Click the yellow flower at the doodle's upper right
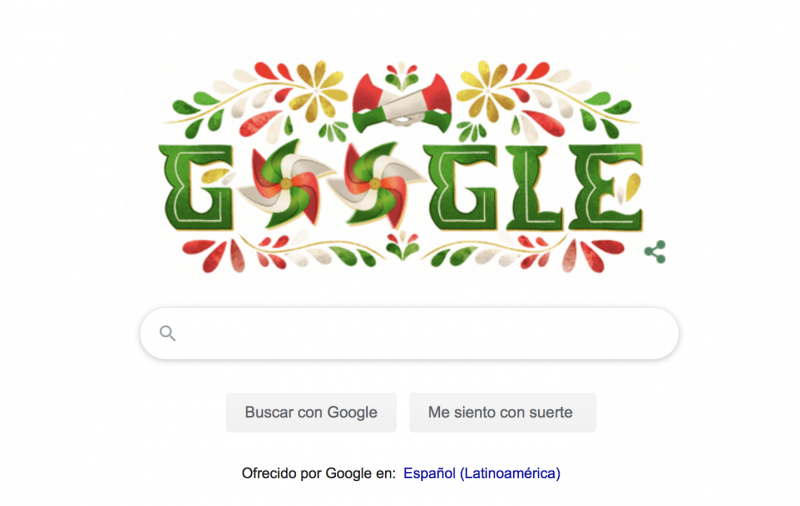800x506 pixels. coord(486,91)
